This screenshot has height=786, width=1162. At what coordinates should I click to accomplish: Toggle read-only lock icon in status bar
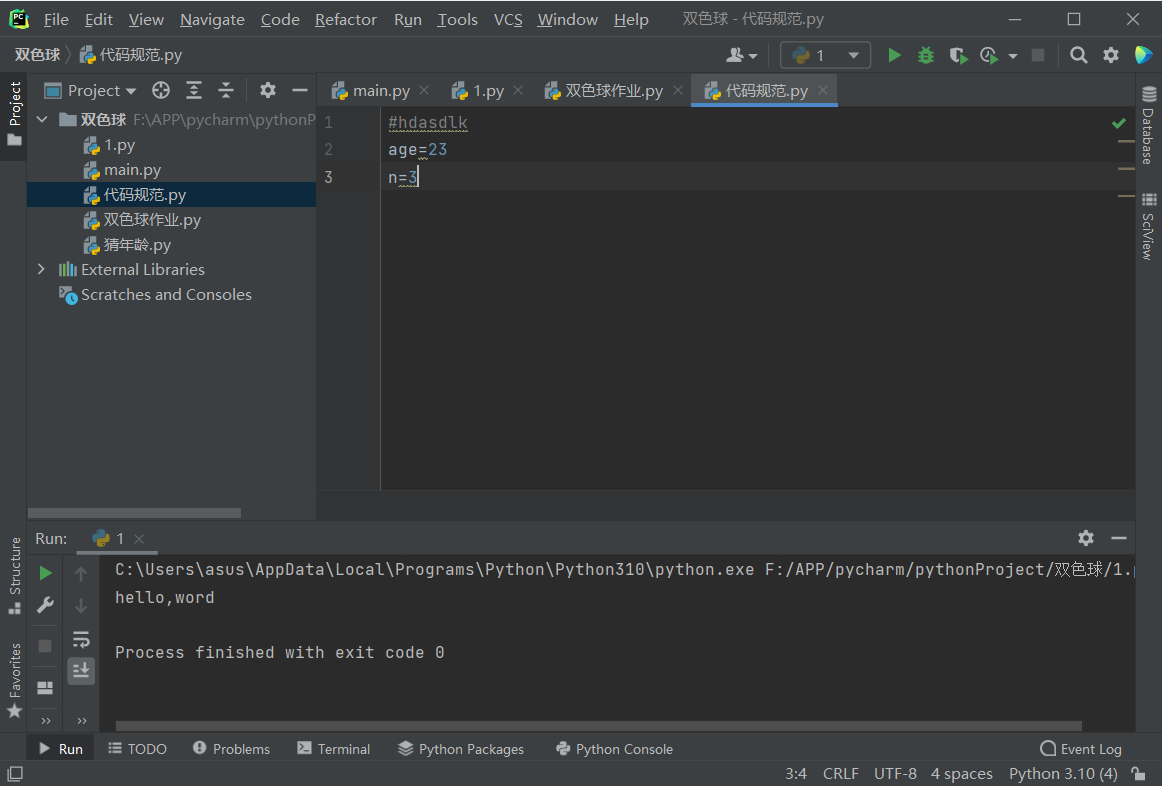pyautogui.click(x=1138, y=774)
